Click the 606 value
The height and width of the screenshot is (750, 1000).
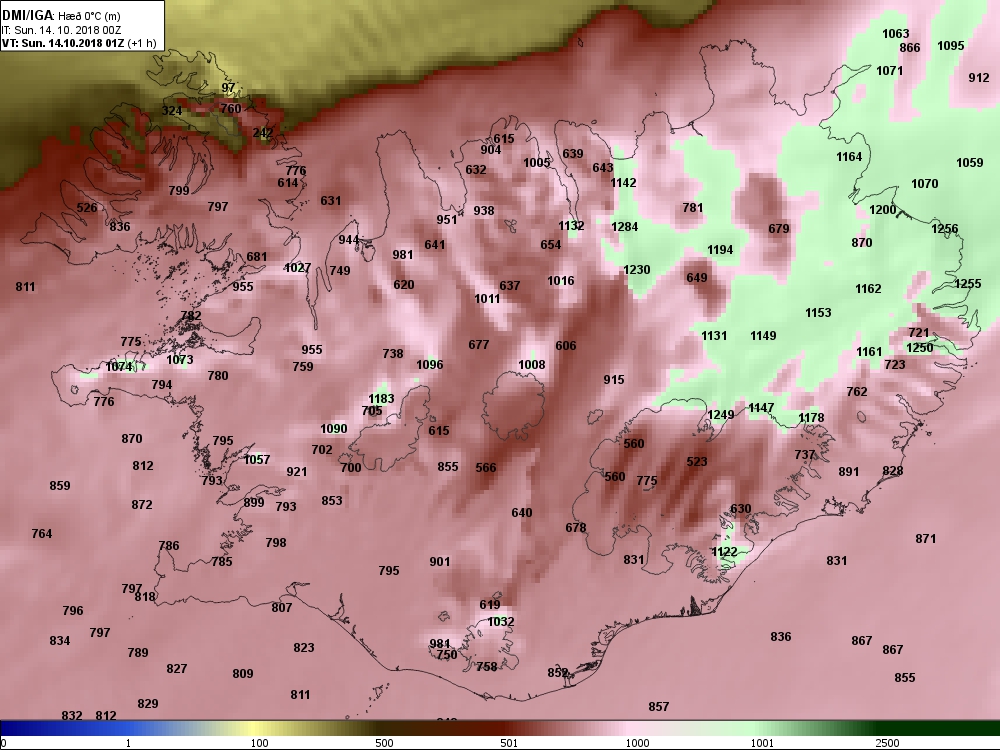(566, 346)
